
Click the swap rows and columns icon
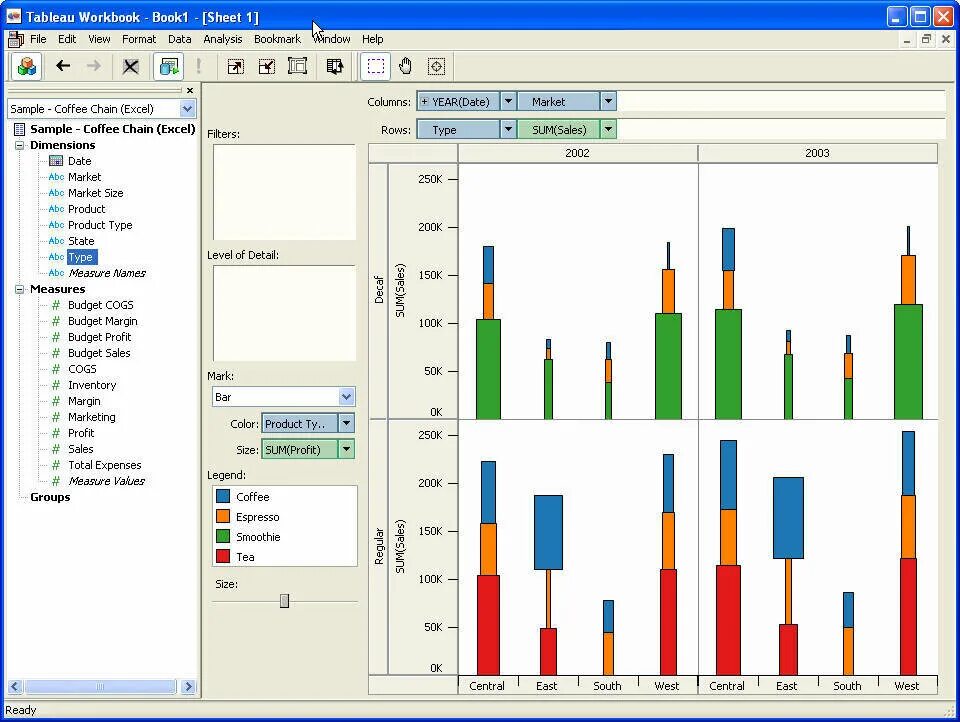(x=335, y=66)
